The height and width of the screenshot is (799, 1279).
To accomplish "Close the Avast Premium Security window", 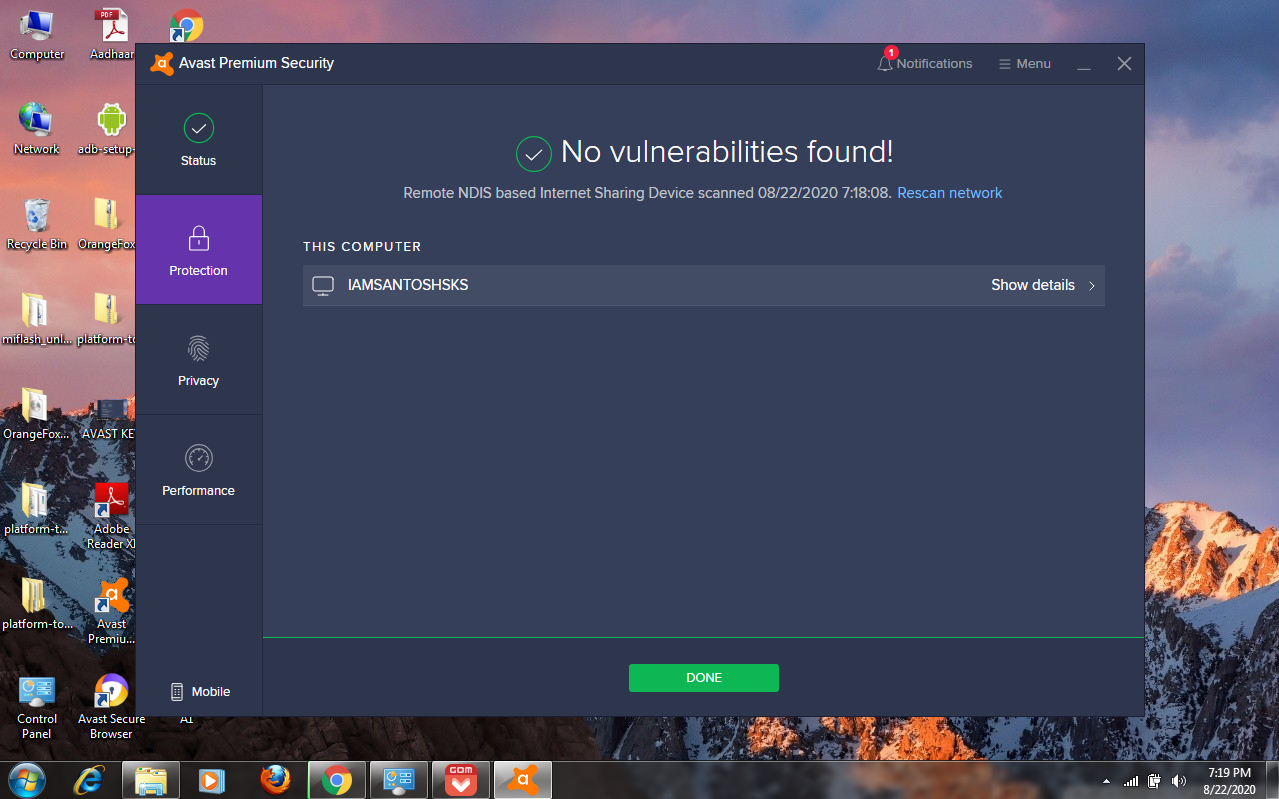I will [1124, 63].
